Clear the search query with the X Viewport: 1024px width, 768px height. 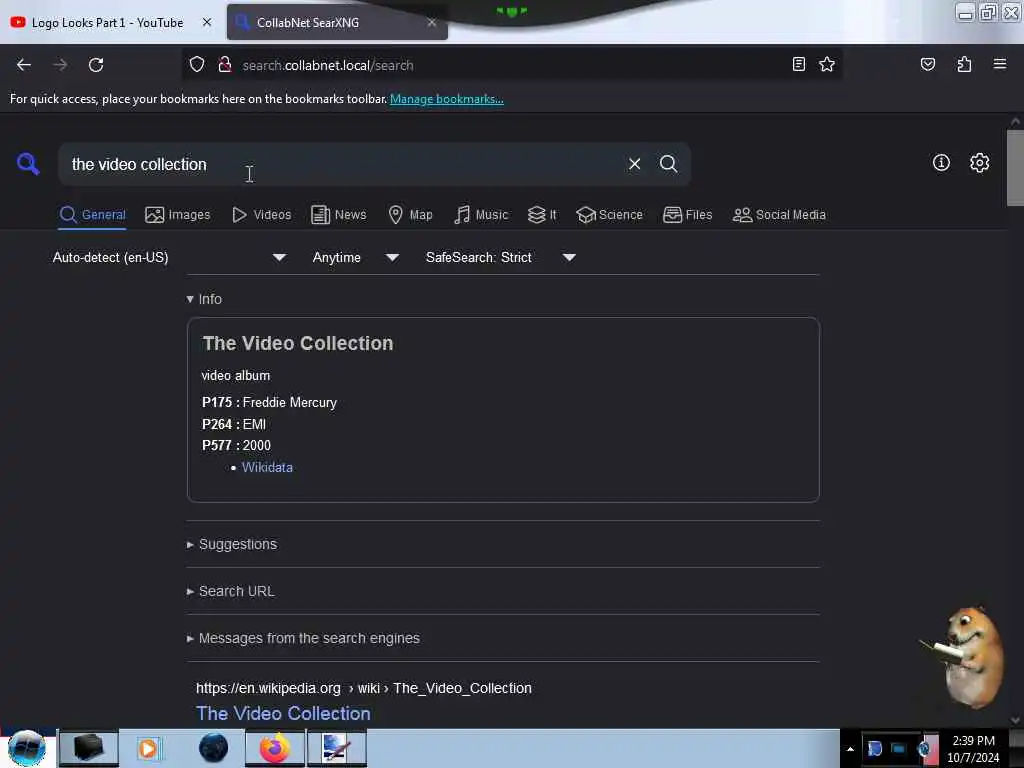[634, 164]
